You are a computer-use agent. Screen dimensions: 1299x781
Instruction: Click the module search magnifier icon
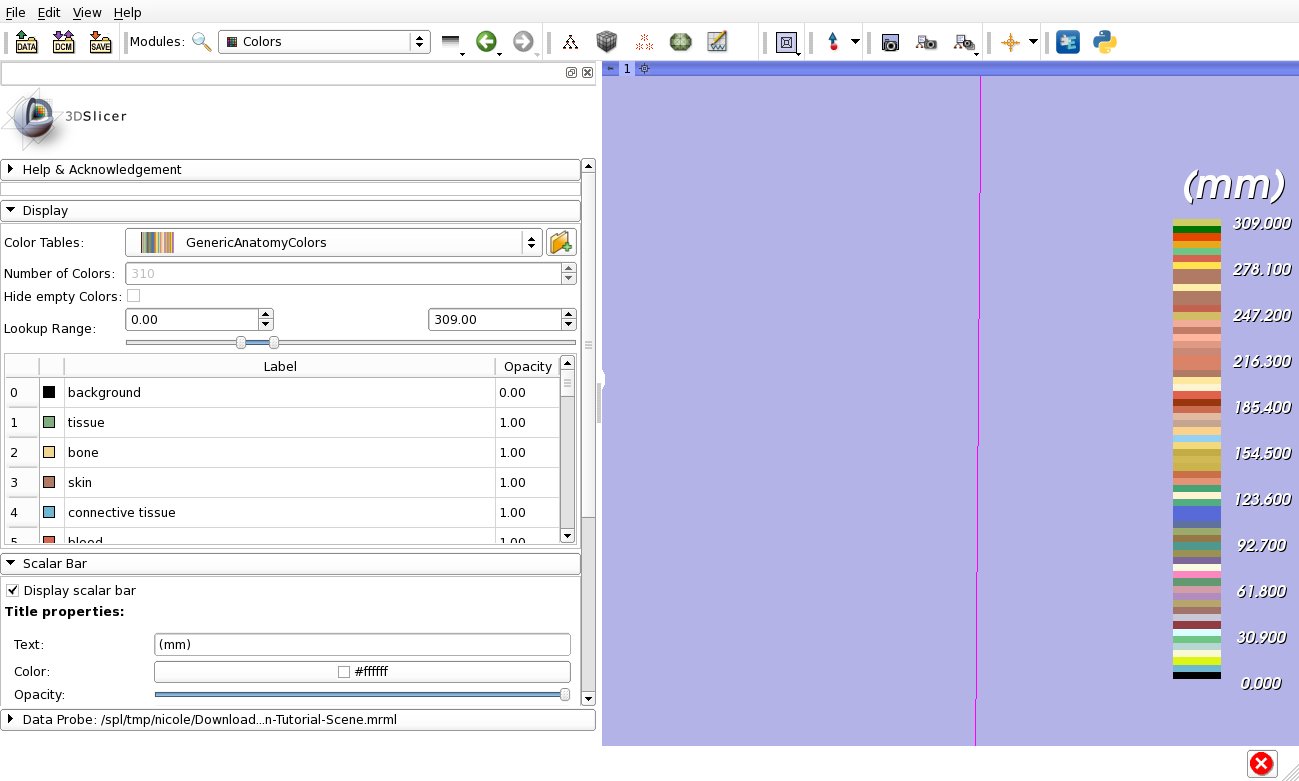[202, 42]
